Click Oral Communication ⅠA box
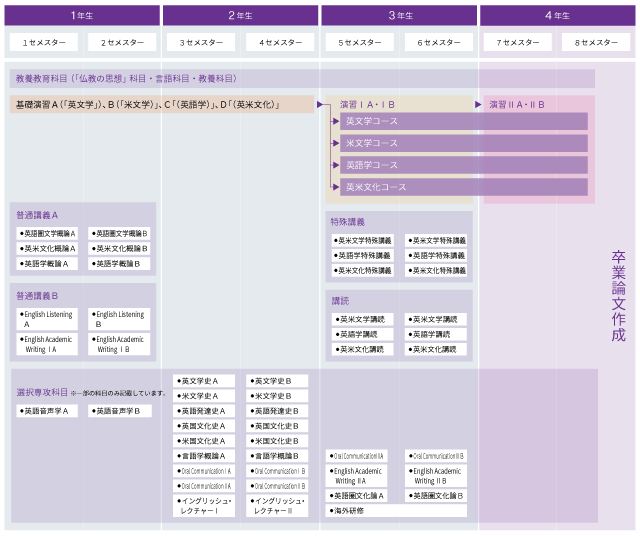 coord(204,471)
